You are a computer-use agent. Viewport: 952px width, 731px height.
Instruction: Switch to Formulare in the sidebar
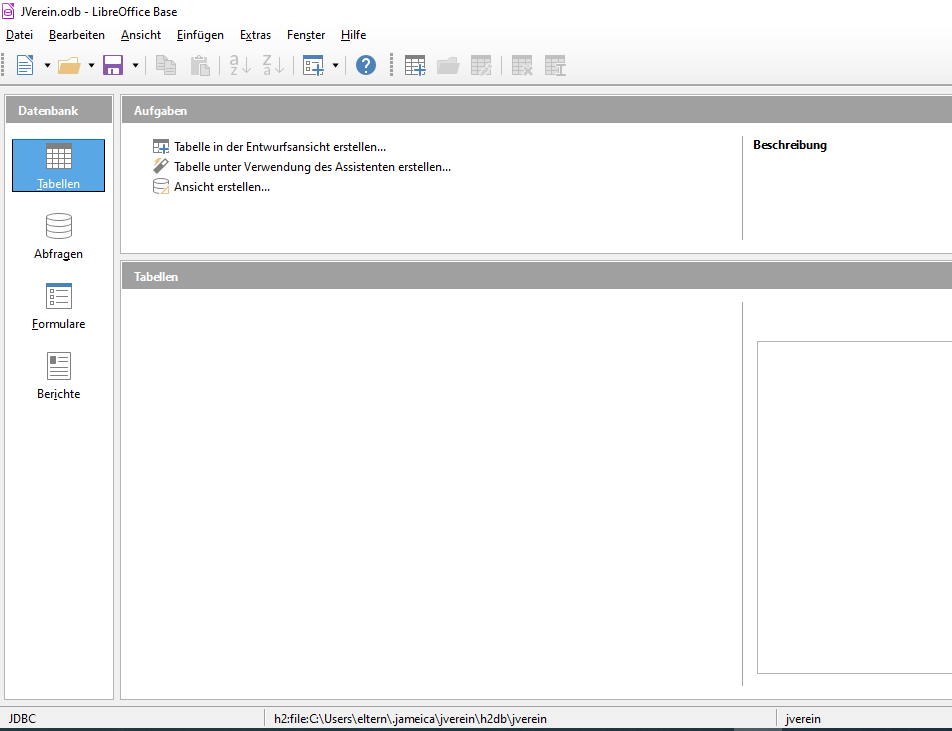click(58, 306)
